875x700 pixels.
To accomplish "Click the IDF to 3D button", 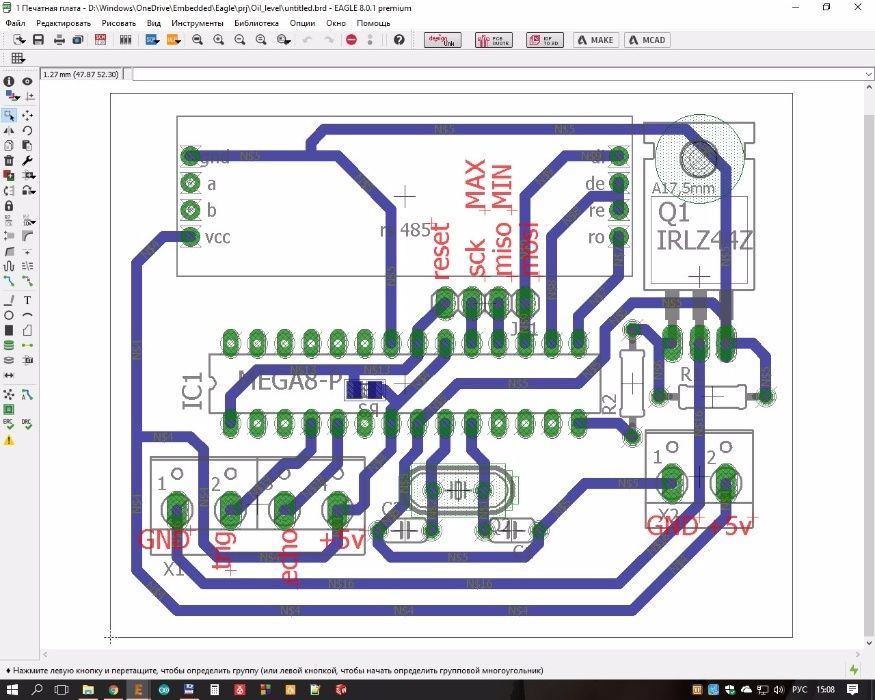I will [x=545, y=40].
